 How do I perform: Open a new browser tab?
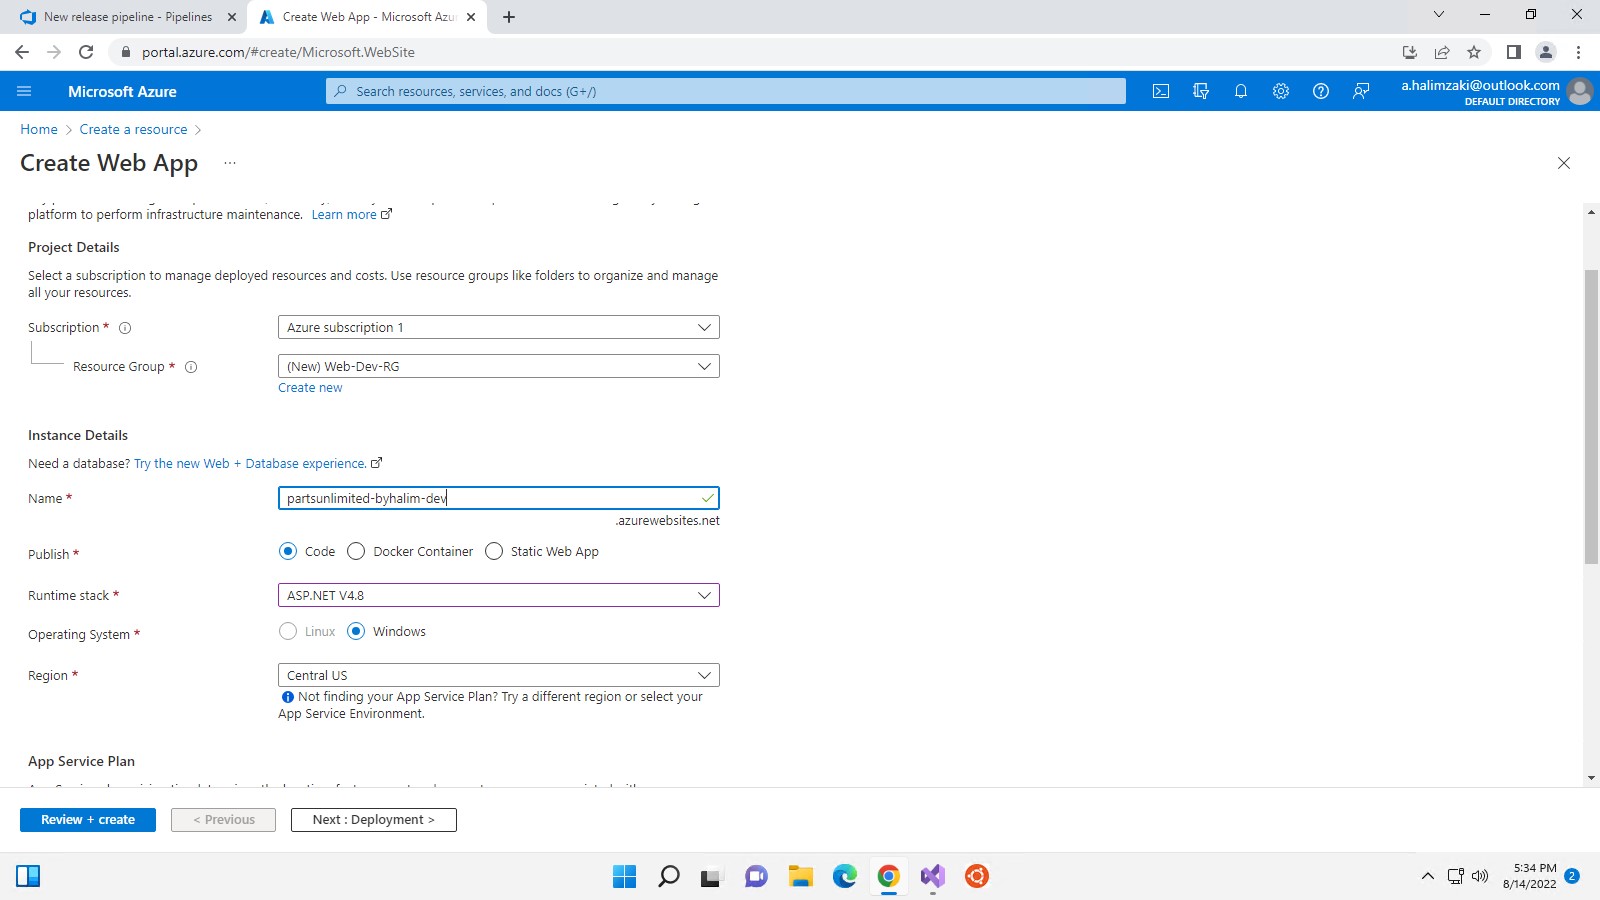(509, 17)
